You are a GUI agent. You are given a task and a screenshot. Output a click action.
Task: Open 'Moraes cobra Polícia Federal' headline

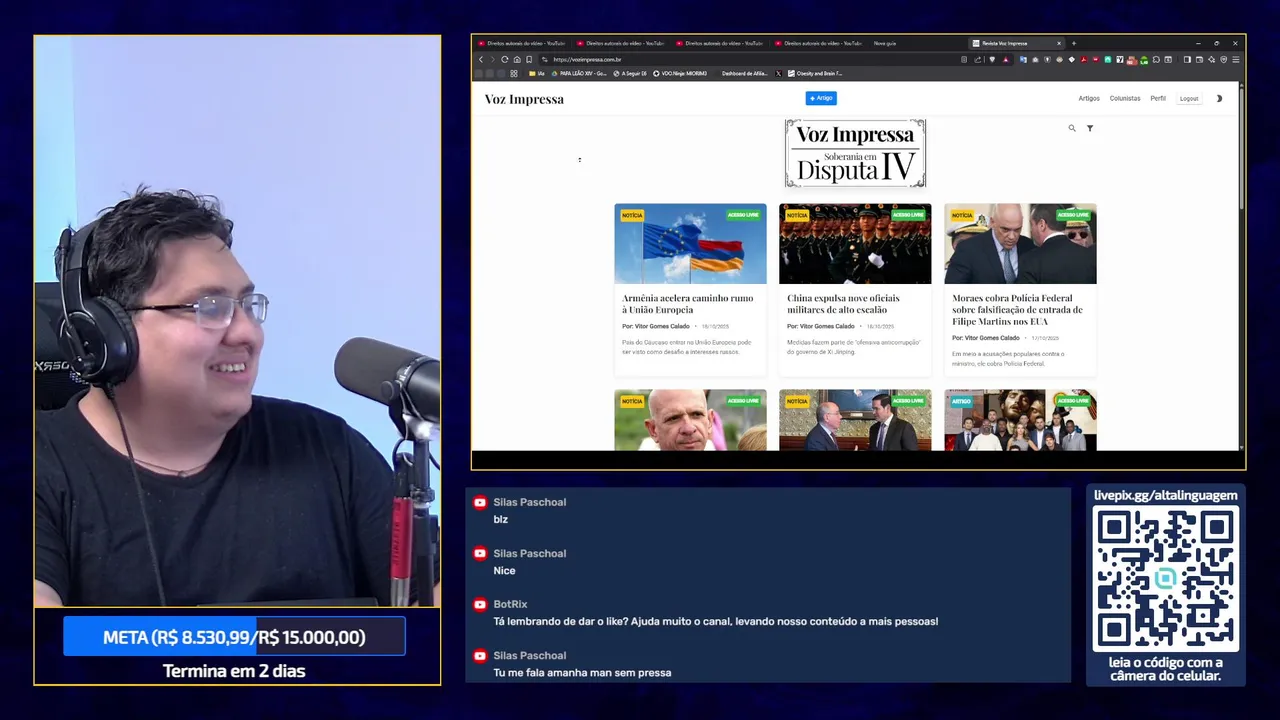[x=1017, y=310]
